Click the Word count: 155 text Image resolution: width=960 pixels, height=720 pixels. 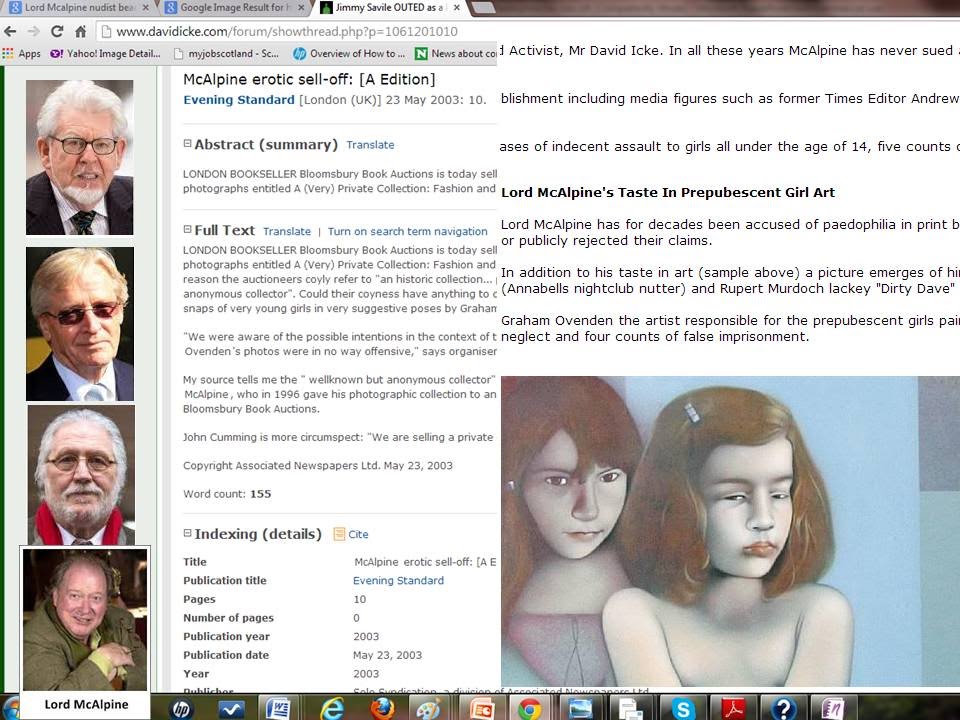tap(227, 494)
